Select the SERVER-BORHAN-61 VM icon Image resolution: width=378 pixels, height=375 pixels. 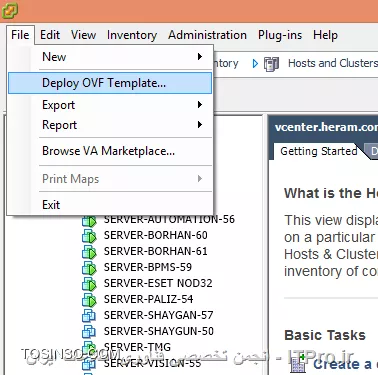(89, 252)
